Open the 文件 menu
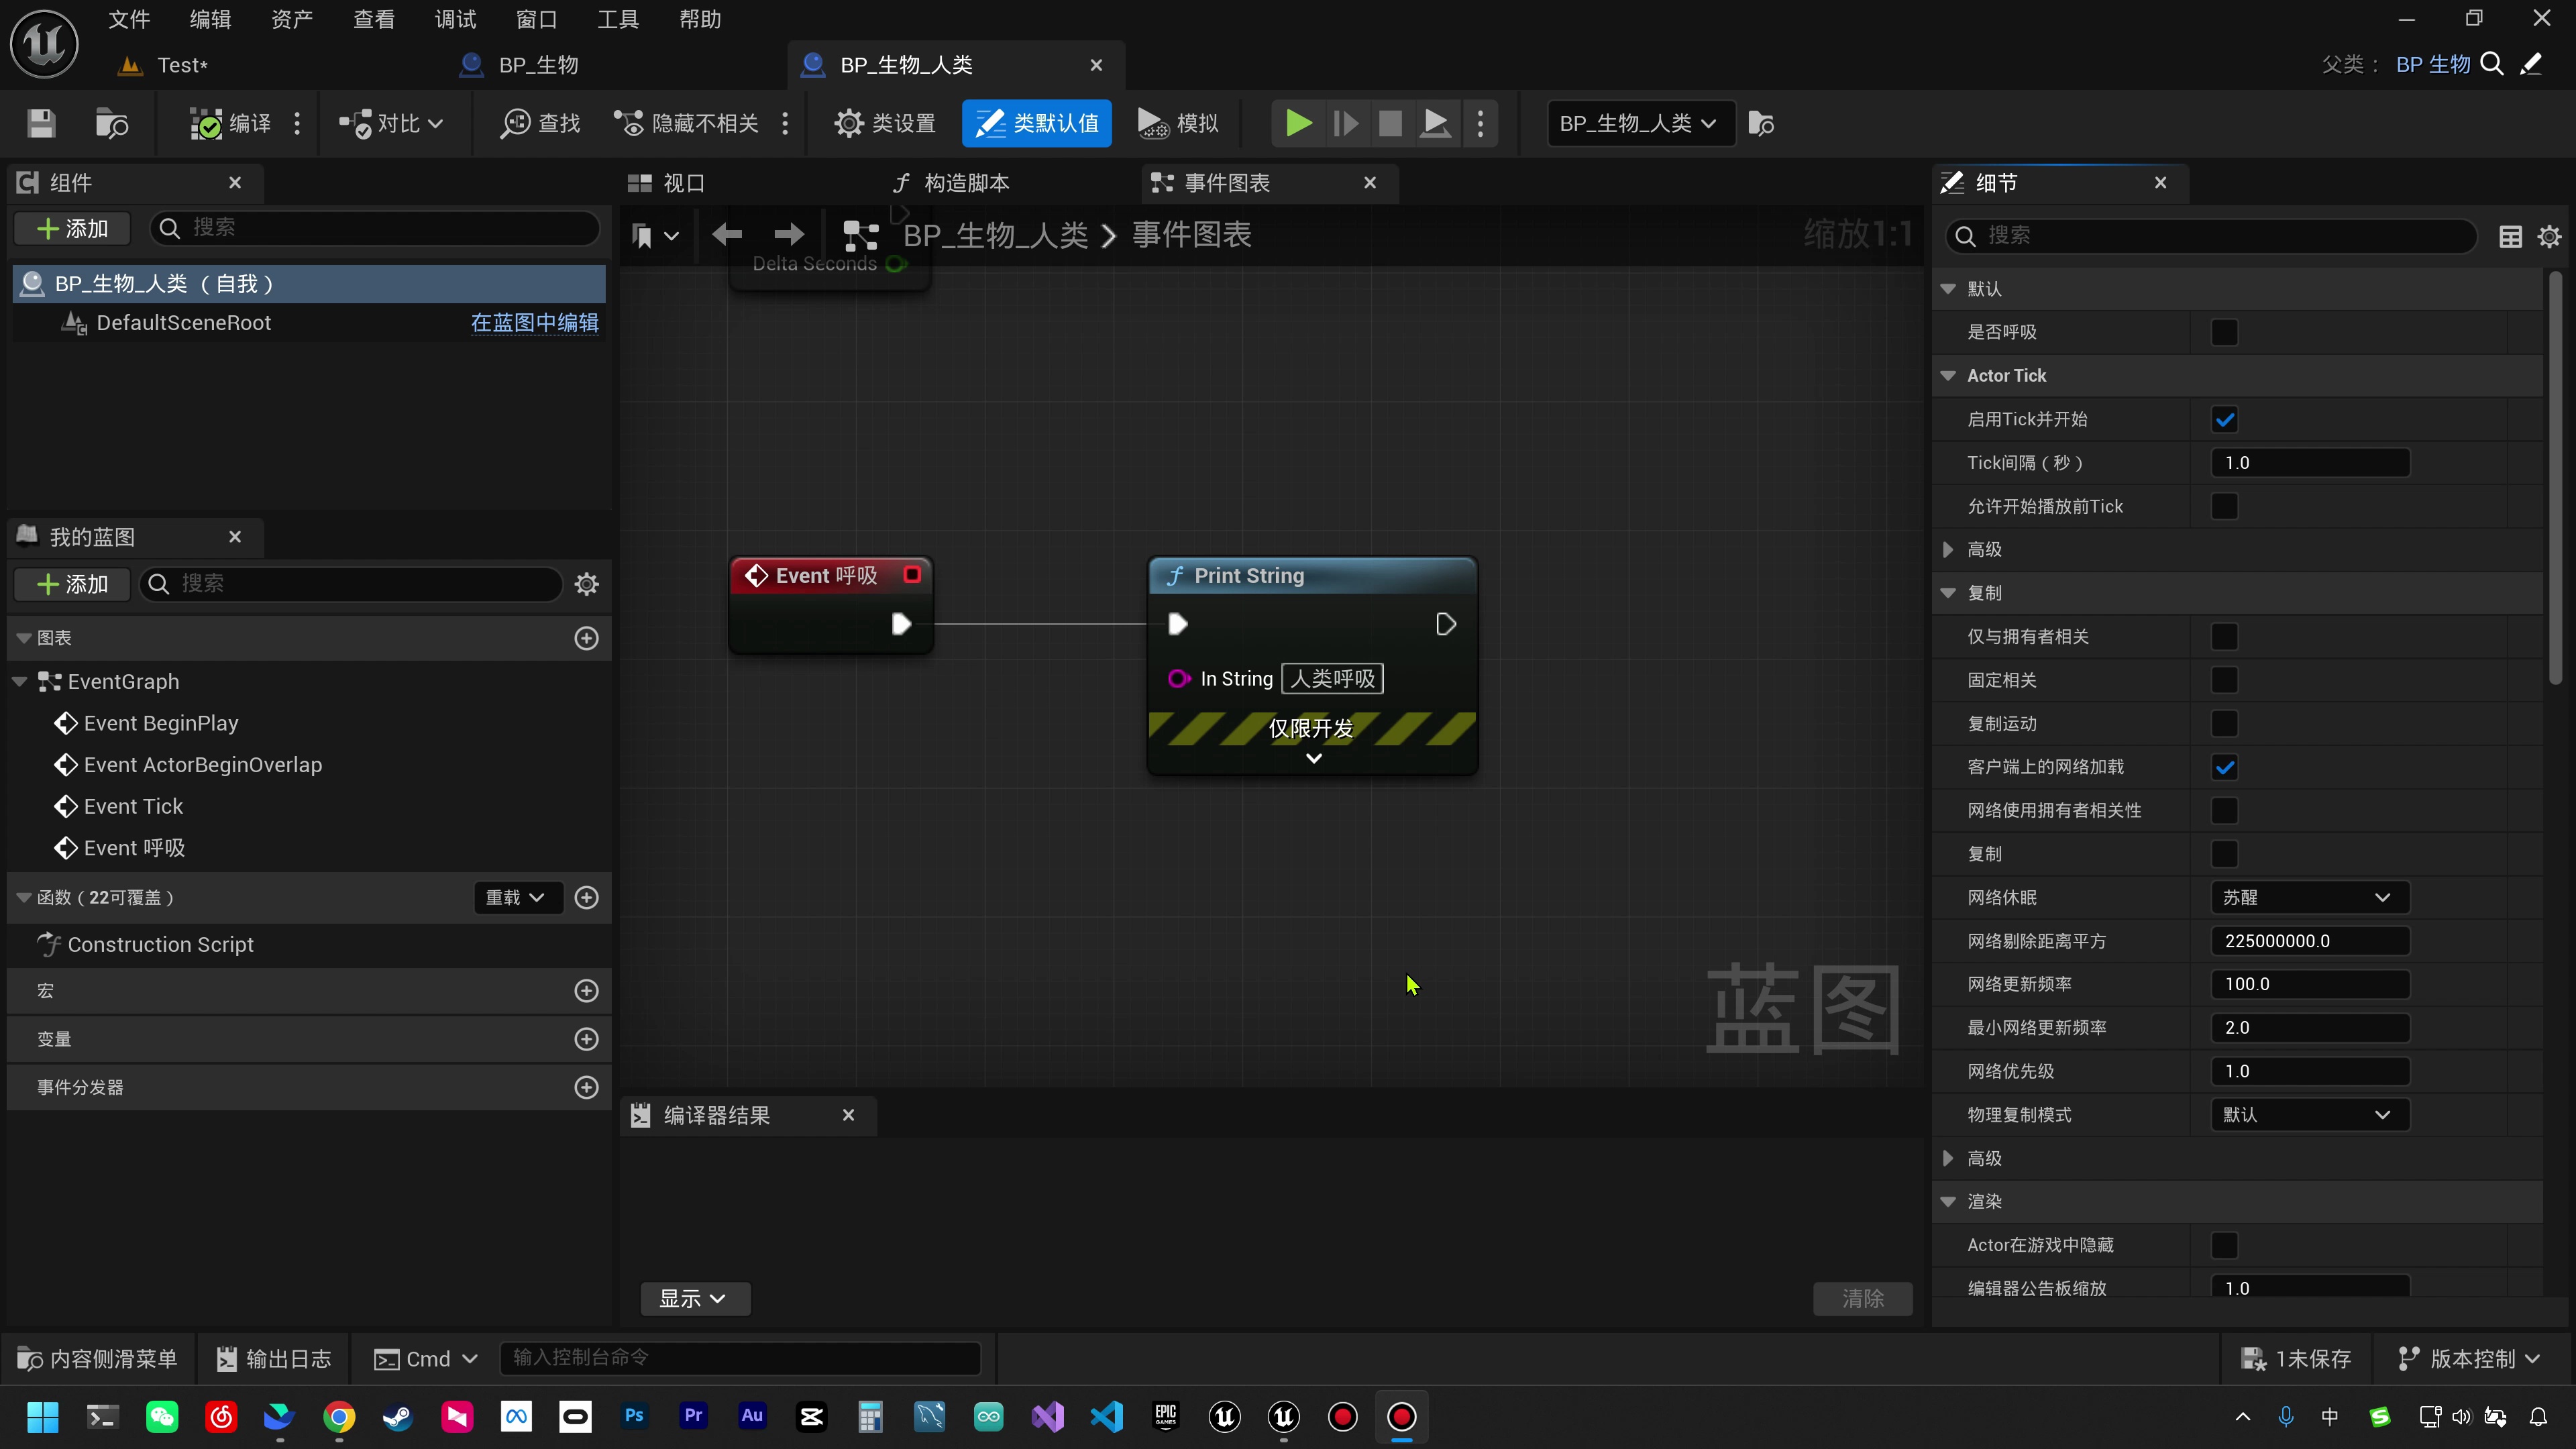The width and height of the screenshot is (2576, 1449). pyautogui.click(x=129, y=19)
